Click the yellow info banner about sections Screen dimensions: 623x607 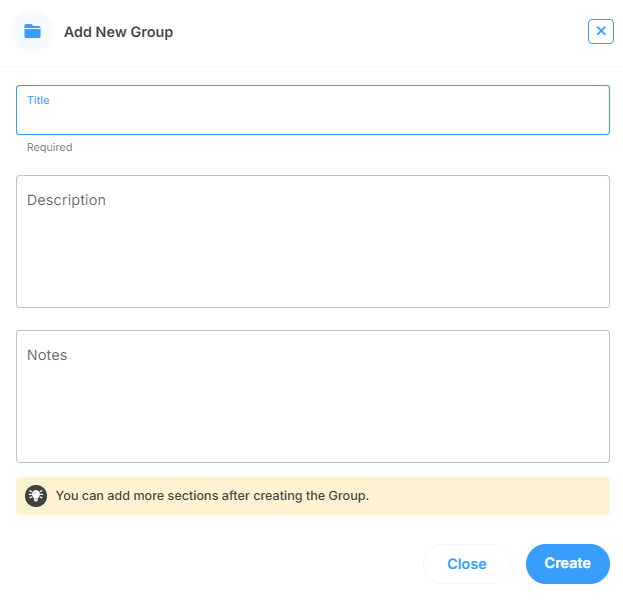coord(450,496)
